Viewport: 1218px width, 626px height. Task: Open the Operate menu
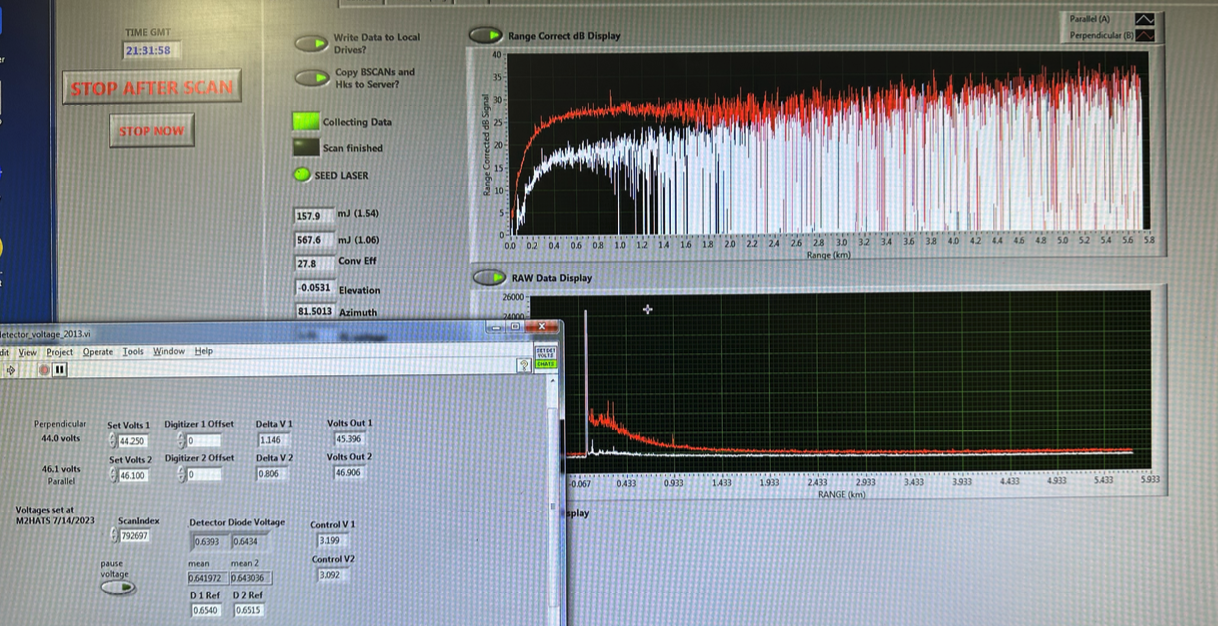pos(98,352)
